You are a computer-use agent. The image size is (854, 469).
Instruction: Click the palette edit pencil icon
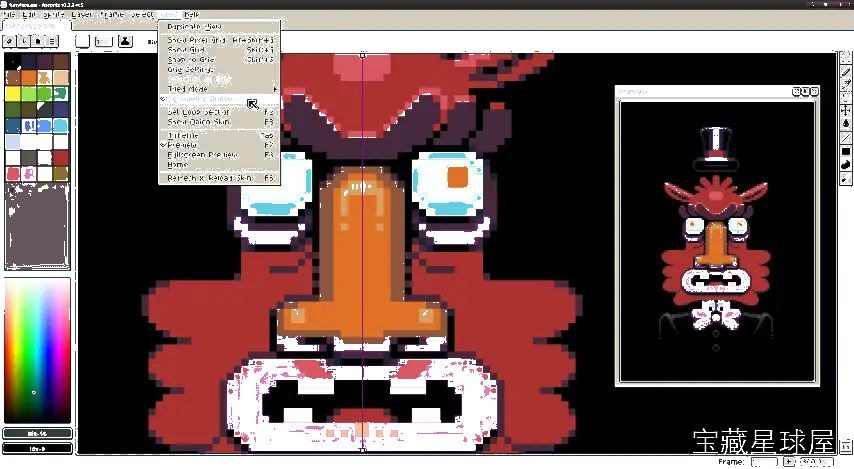pyautogui.click(x=10, y=41)
